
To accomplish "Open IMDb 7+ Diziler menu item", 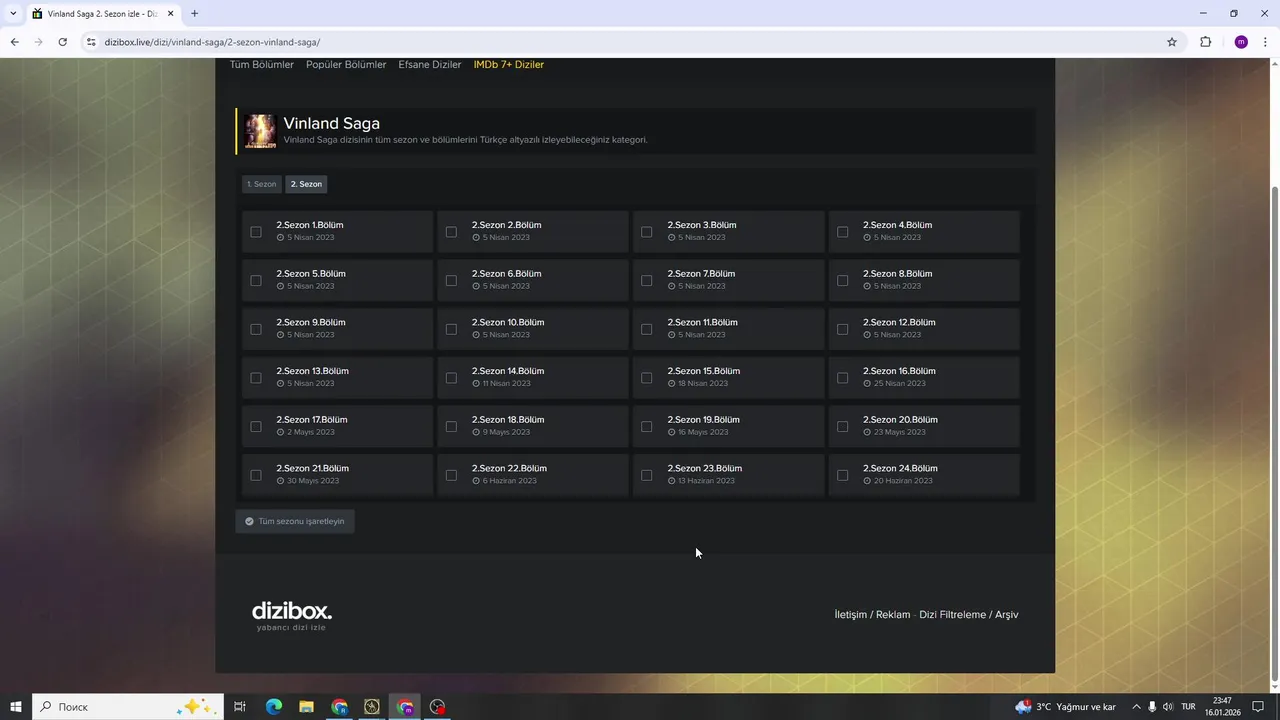I will (x=509, y=65).
